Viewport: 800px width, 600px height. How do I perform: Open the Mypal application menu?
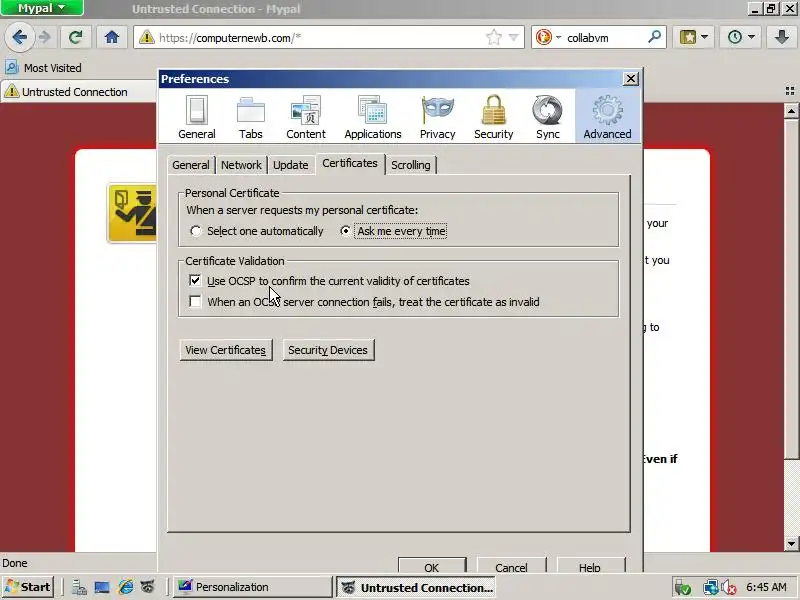pos(42,8)
